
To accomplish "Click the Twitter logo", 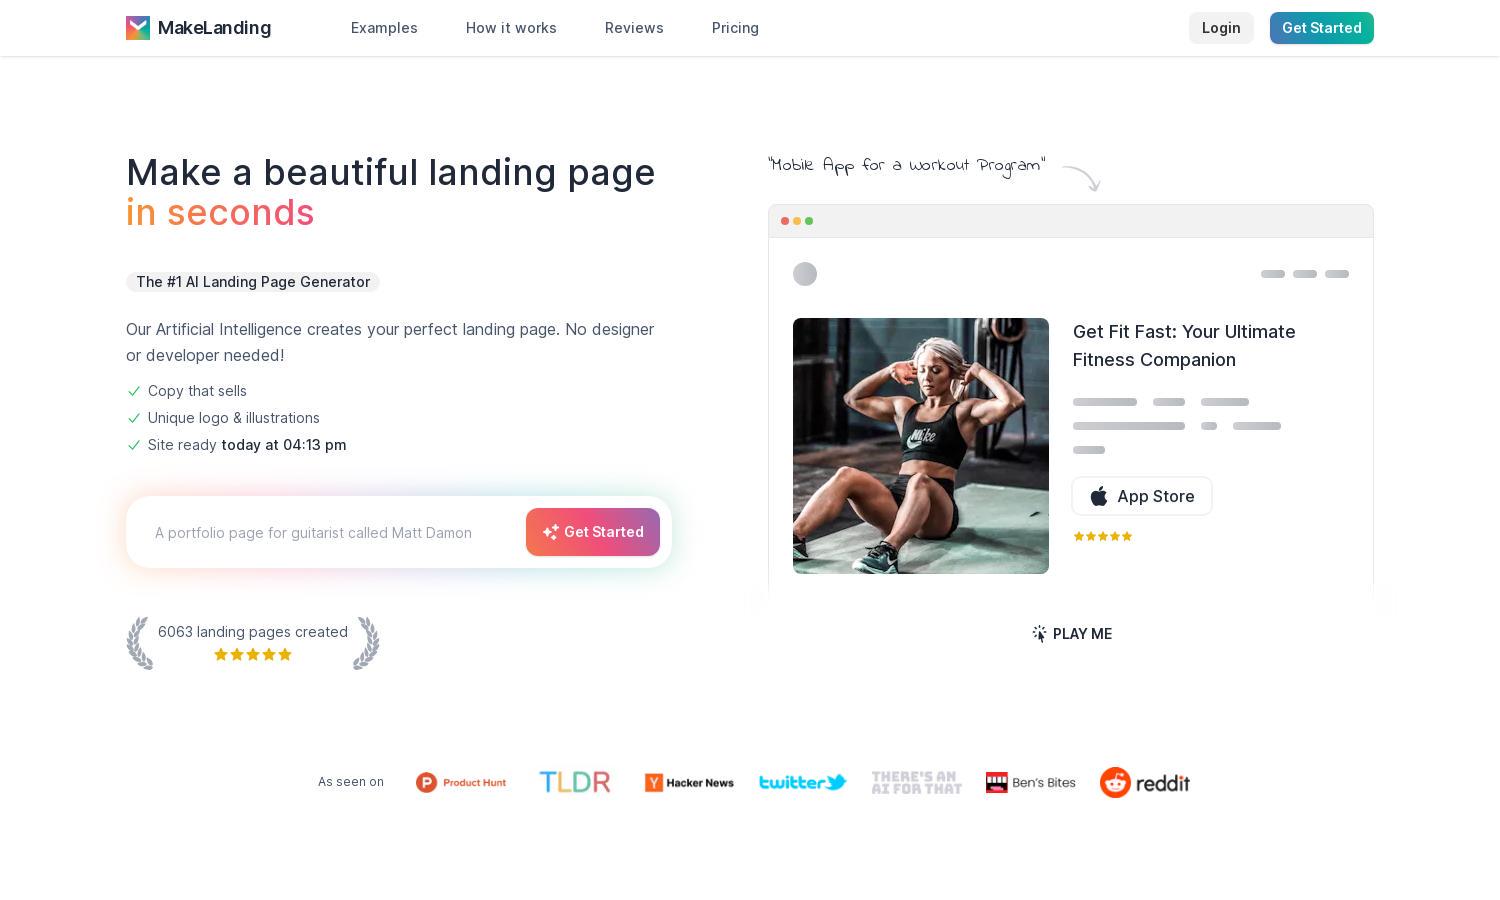I will point(803,782).
